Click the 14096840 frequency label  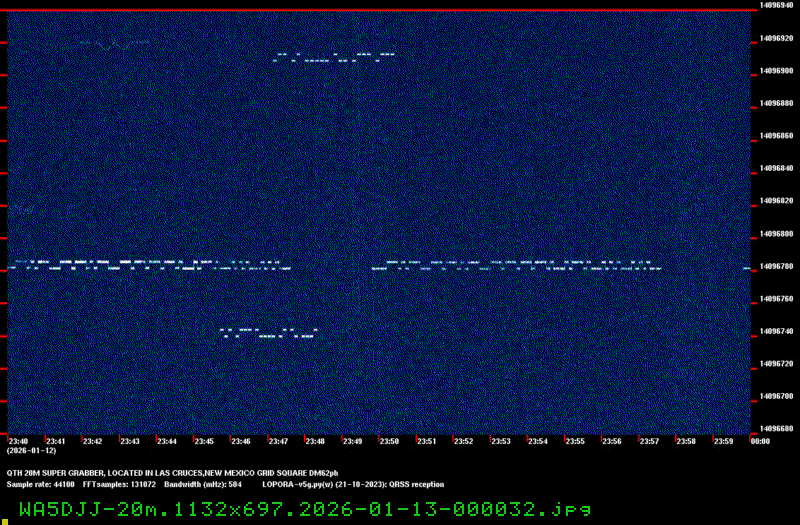(x=777, y=168)
